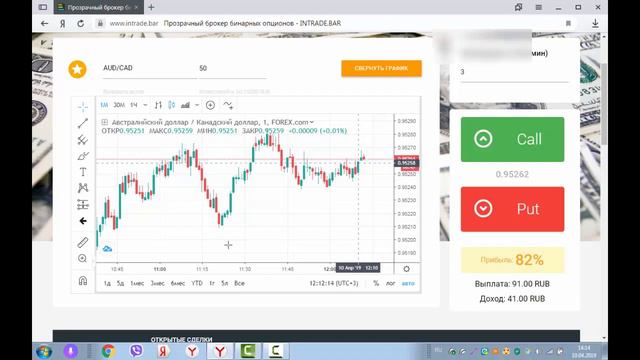Image resolution: width=640 pixels, height=360 pixels.
Task: Open the time interval dropdown arrow
Action: pyautogui.click(x=145, y=105)
